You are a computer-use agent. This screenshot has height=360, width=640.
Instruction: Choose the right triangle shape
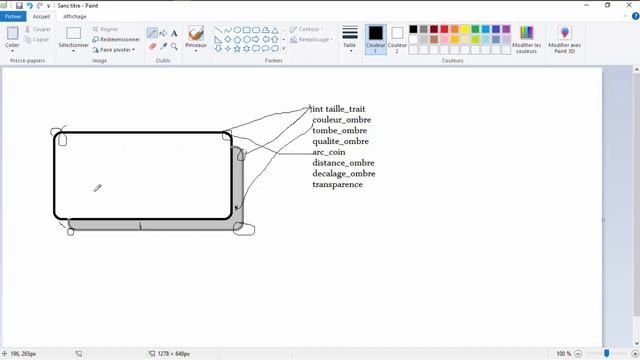click(x=218, y=40)
